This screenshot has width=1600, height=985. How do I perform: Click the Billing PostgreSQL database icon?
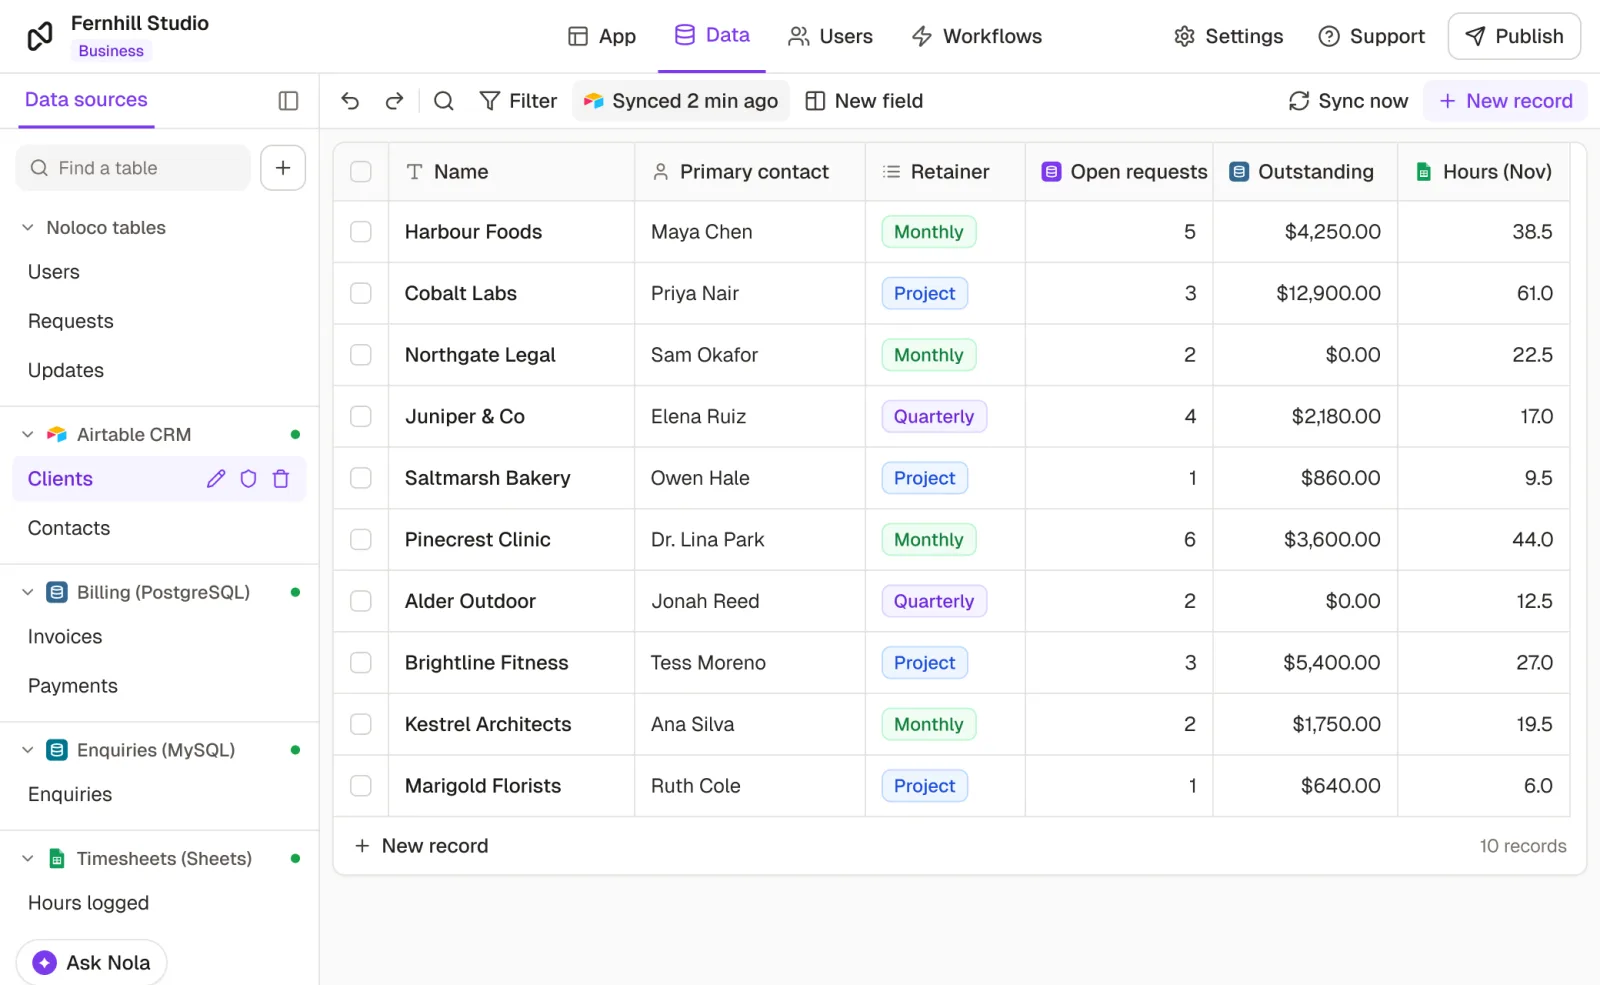coord(57,593)
